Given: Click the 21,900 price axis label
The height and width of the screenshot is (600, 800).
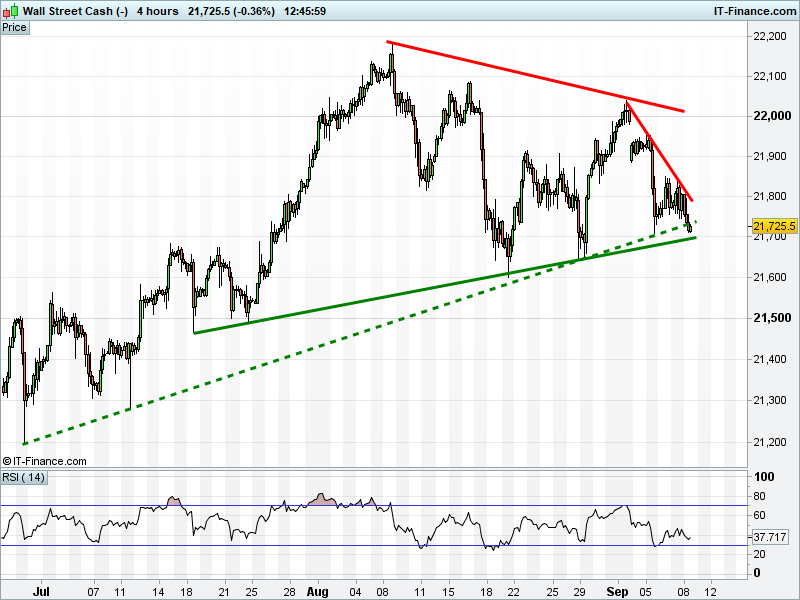Looking at the screenshot, I should pyautogui.click(x=770, y=156).
